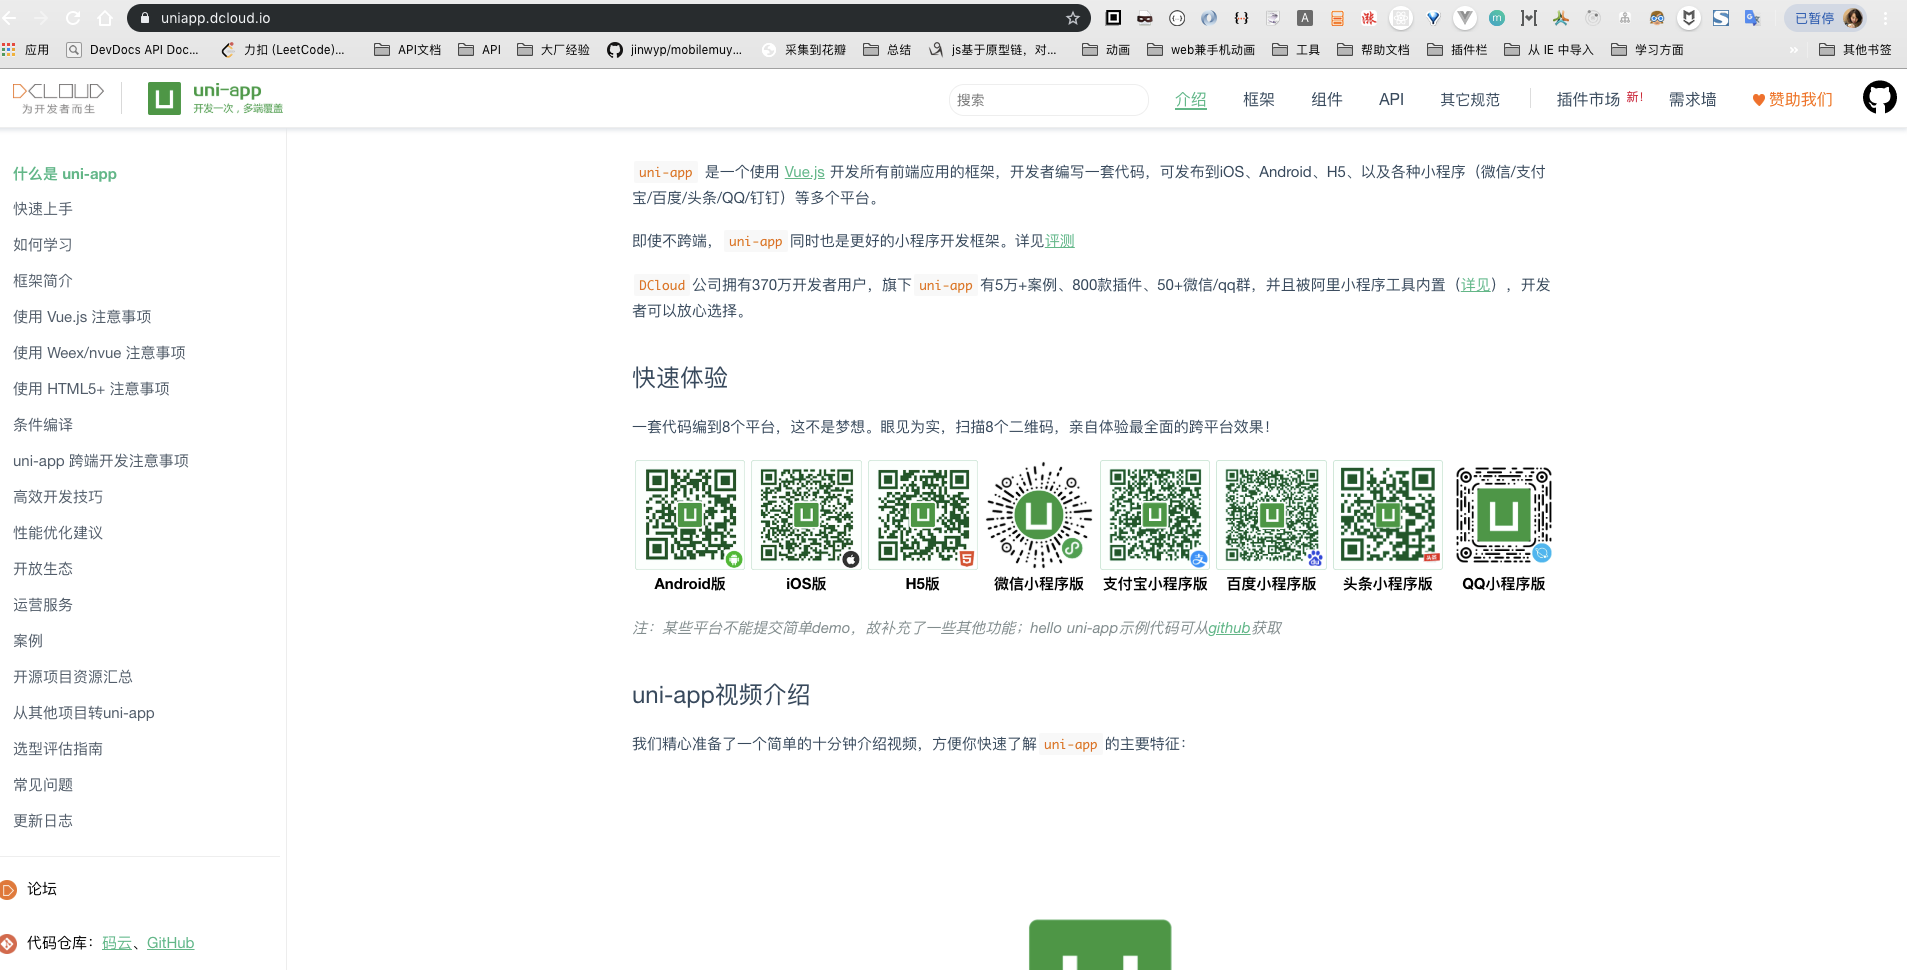Viewport: 1907px width, 970px height.
Task: Expand the 其他书签 bookmark folder
Action: 1855,49
